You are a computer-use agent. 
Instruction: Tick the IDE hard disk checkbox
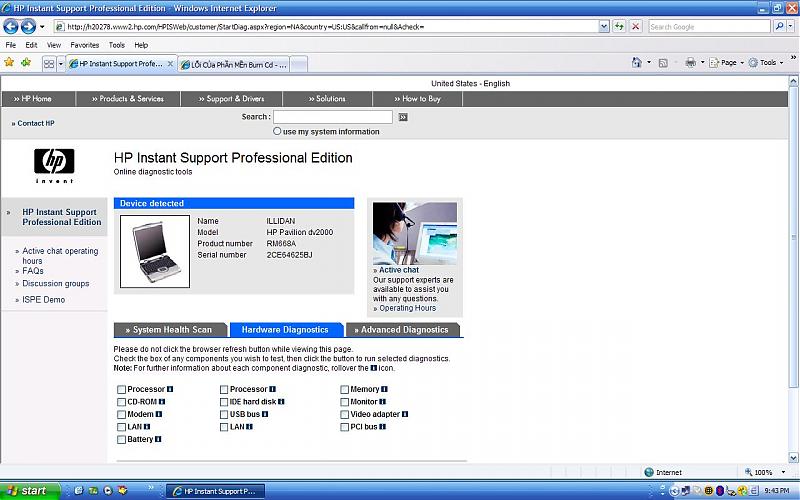coord(224,402)
